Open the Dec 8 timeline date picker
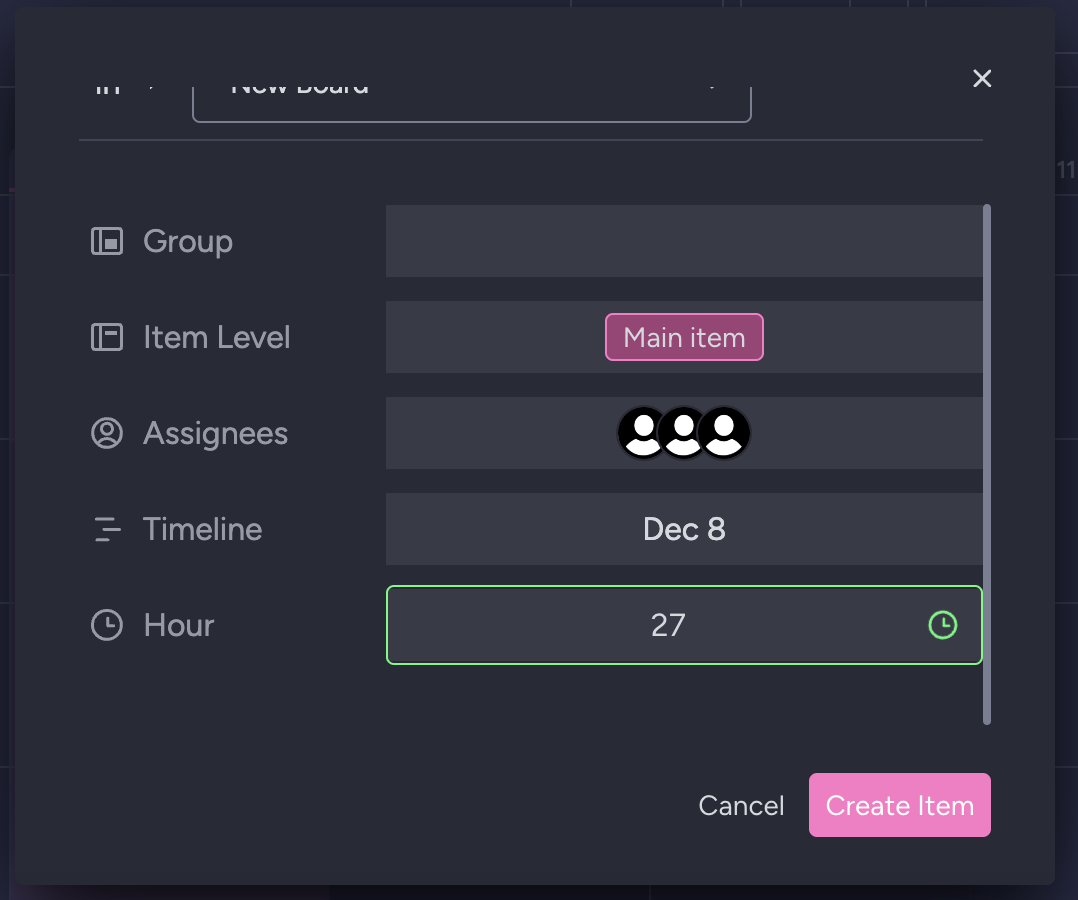The image size is (1078, 900). coord(684,529)
